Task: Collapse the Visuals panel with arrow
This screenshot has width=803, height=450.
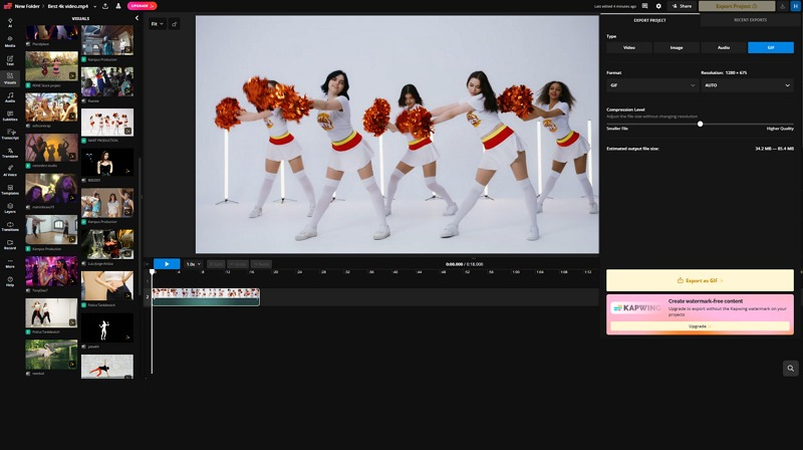Action: [137, 18]
